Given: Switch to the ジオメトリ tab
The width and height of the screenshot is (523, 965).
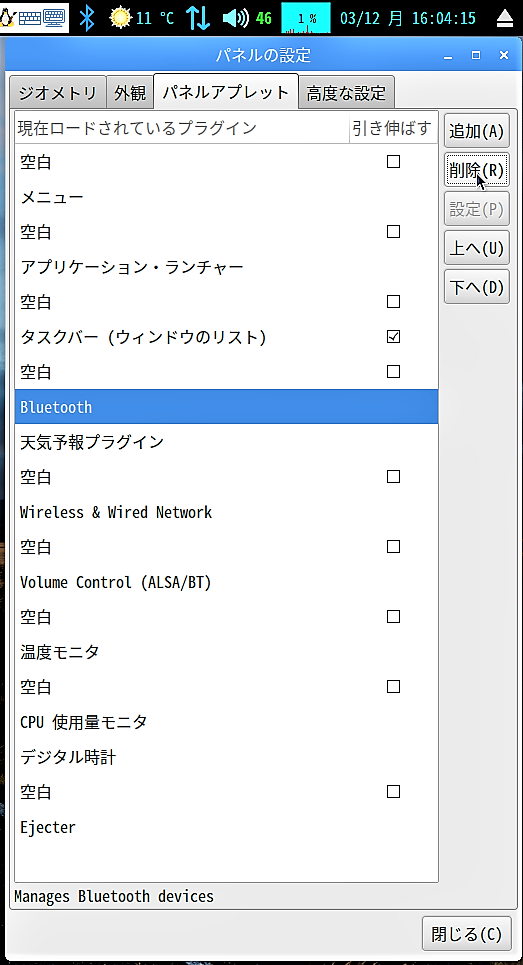Looking at the screenshot, I should 57,93.
